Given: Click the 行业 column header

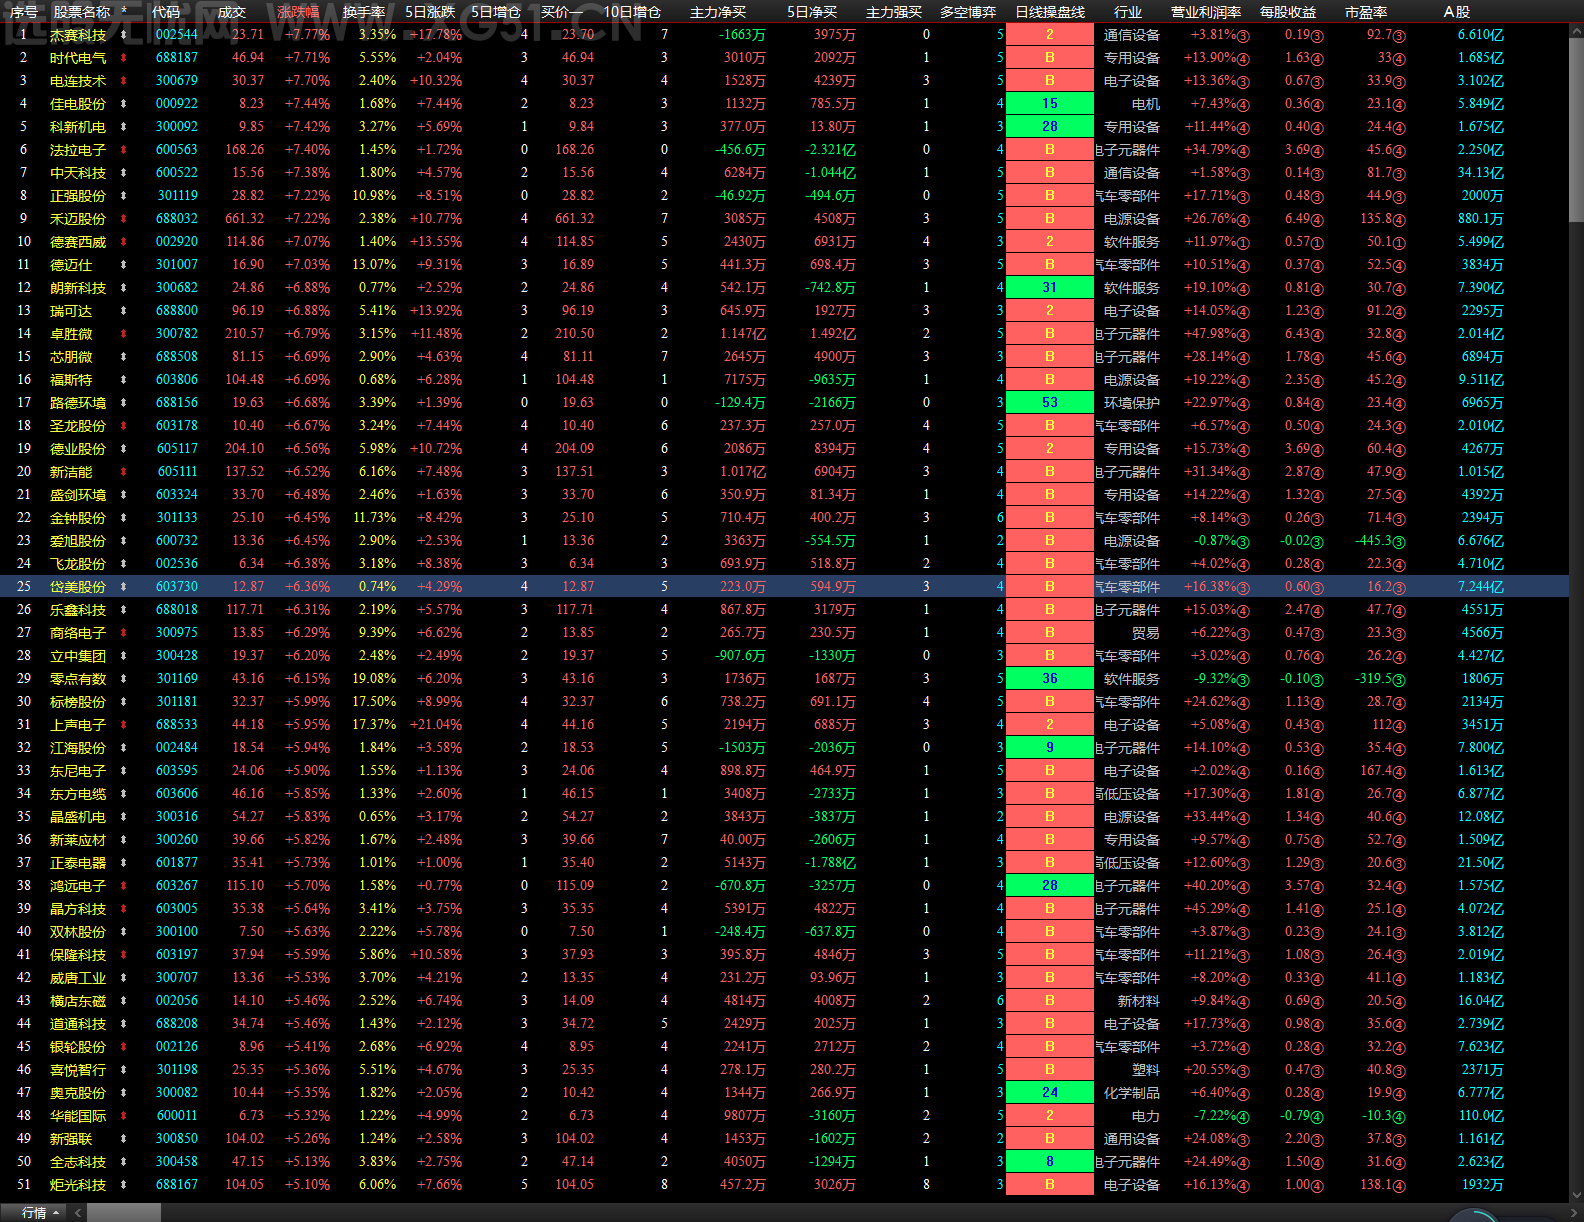Looking at the screenshot, I should click(x=1128, y=12).
